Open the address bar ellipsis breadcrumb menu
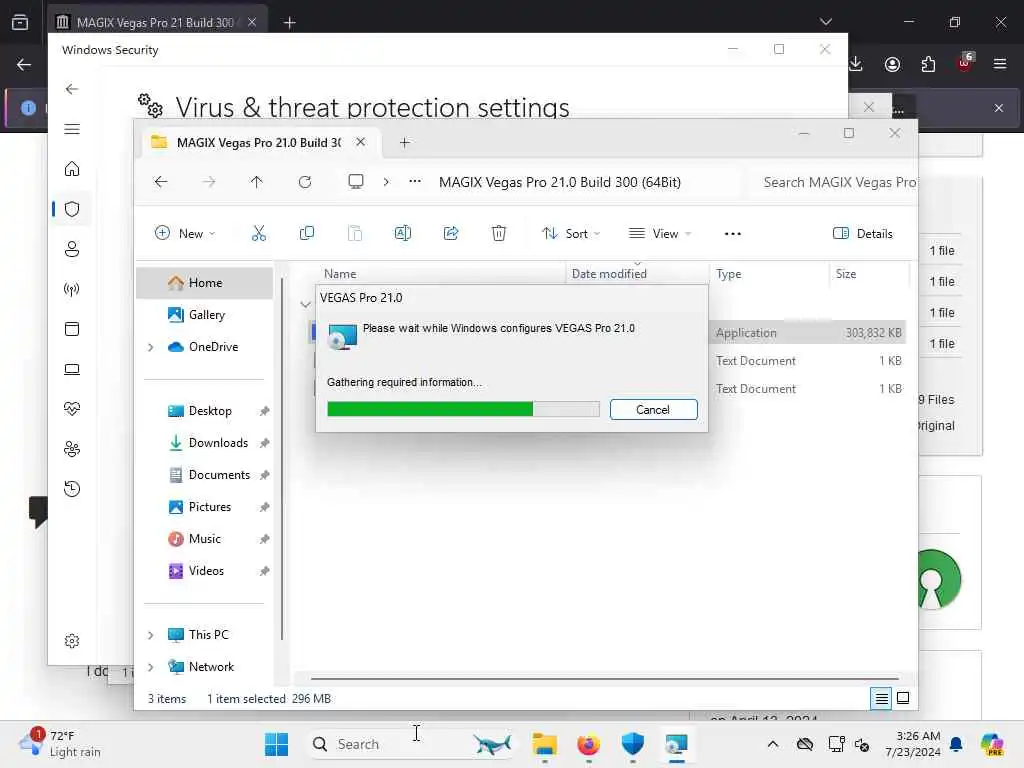The width and height of the screenshot is (1024, 768). [x=415, y=182]
